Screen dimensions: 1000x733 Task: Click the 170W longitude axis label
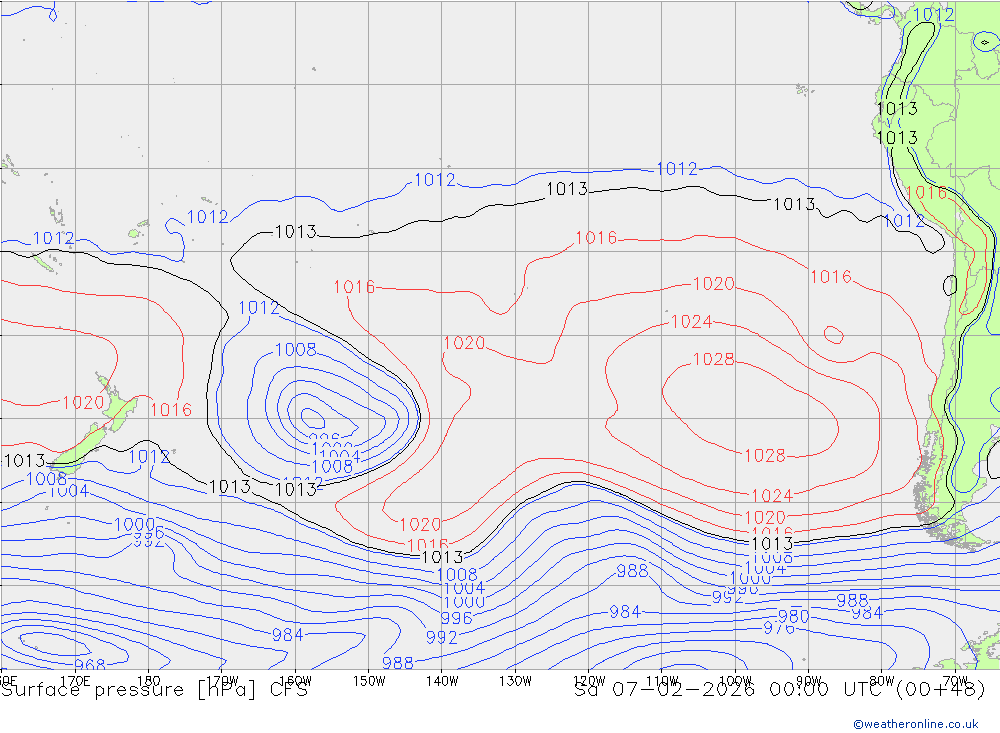pyautogui.click(x=222, y=681)
